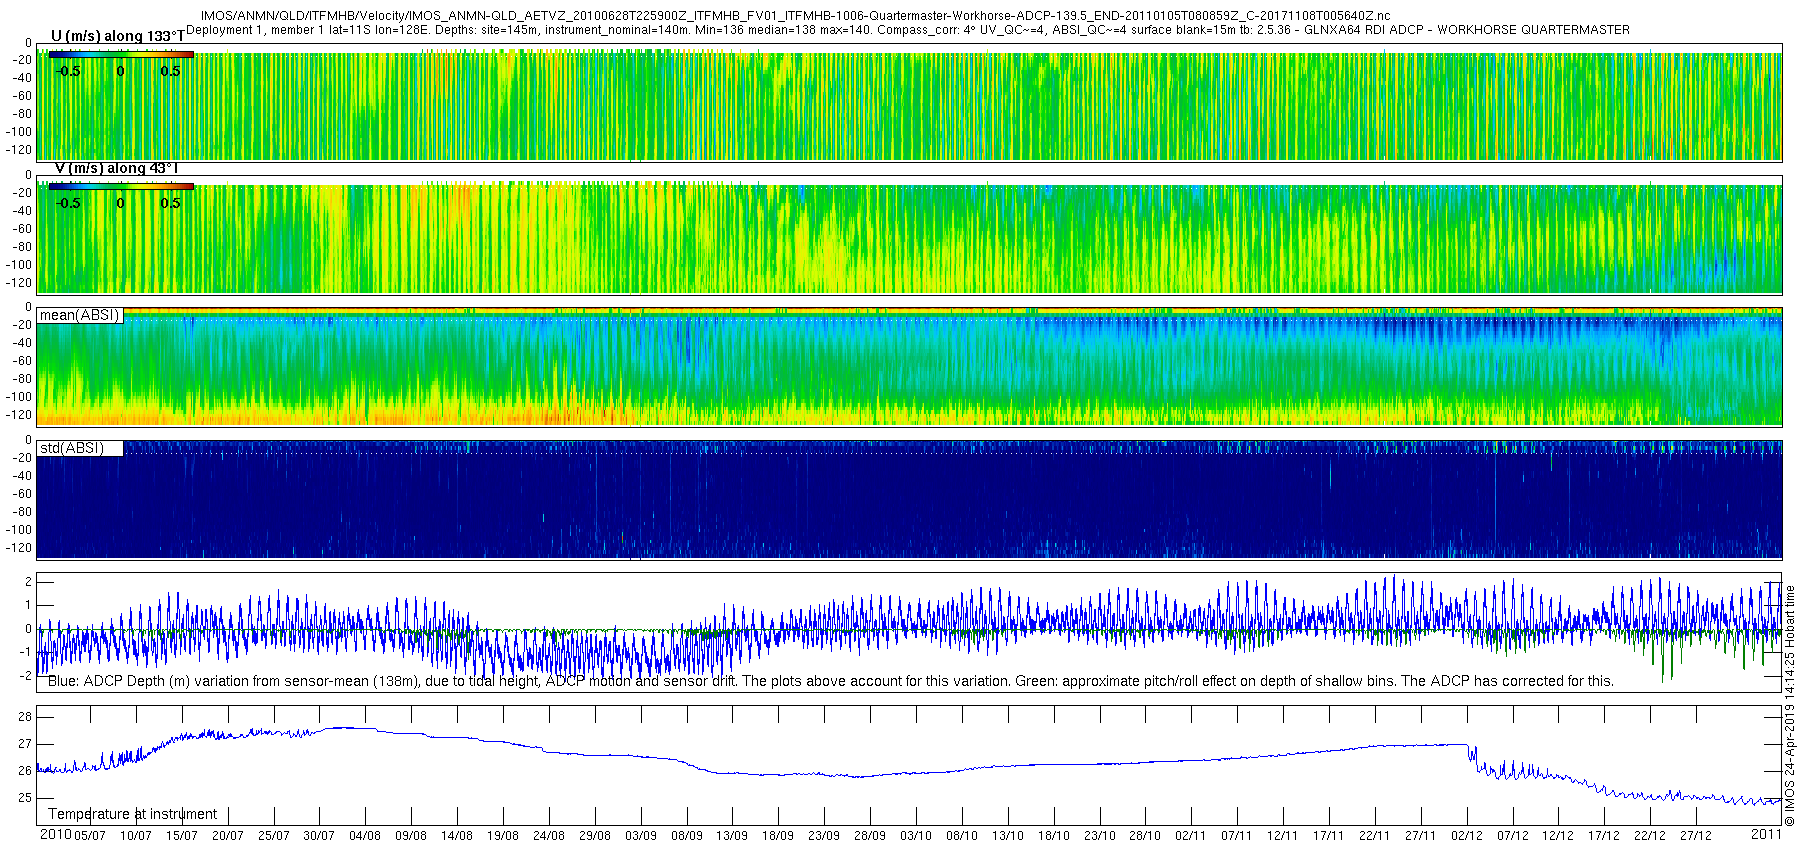Click the U velocity colorbar gradient

click(121, 54)
